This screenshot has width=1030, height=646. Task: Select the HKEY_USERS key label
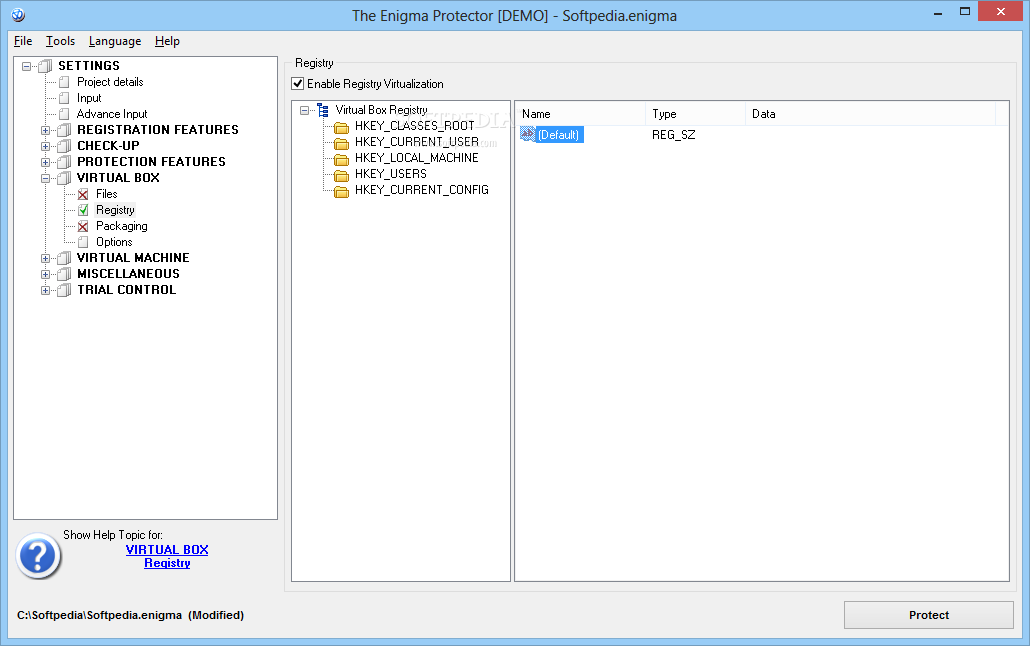click(x=391, y=174)
